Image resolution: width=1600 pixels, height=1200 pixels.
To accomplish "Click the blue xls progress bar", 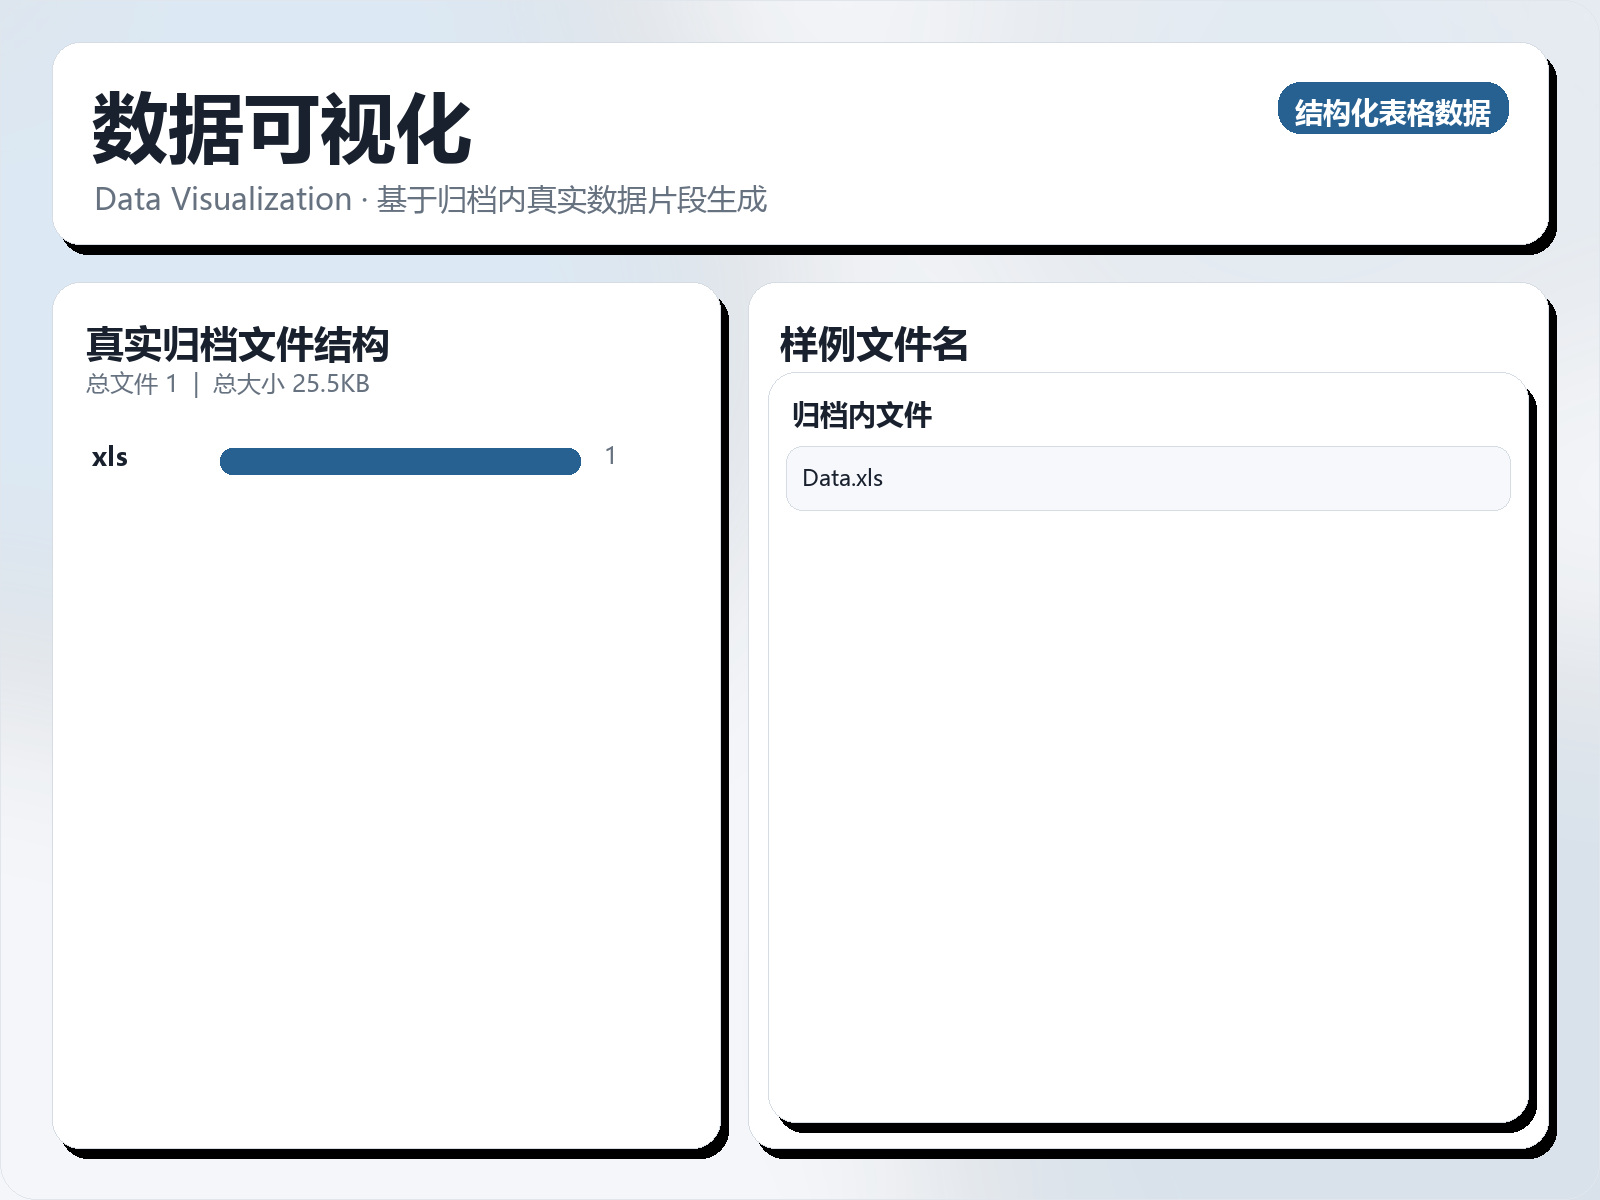I will 400,458.
